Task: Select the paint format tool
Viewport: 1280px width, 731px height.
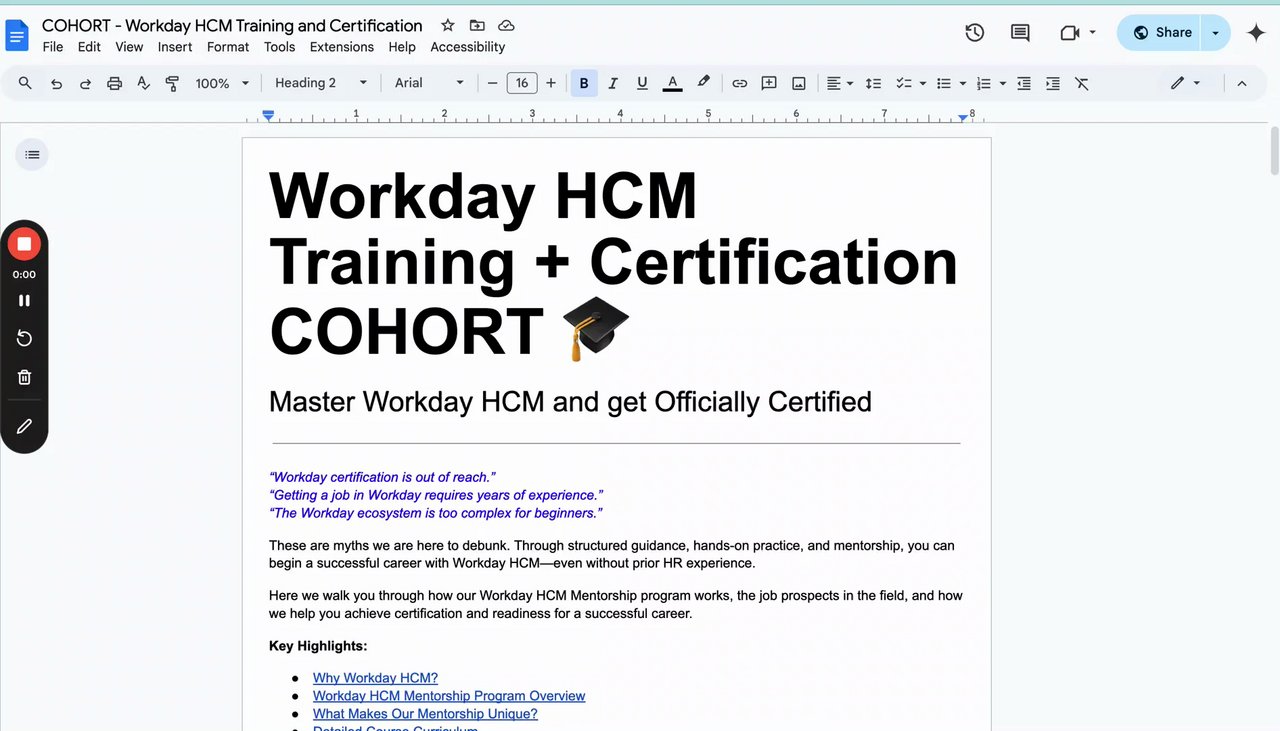Action: (x=172, y=83)
